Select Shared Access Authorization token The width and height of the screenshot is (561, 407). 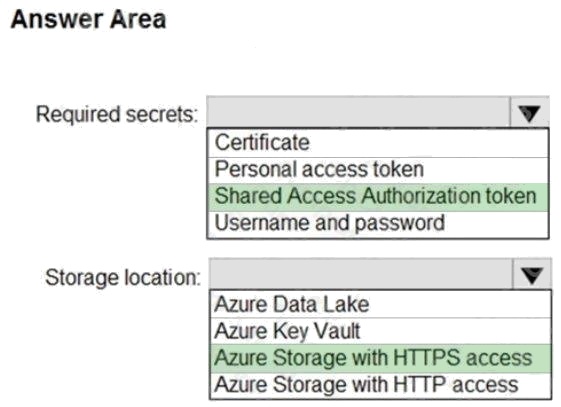tap(378, 197)
